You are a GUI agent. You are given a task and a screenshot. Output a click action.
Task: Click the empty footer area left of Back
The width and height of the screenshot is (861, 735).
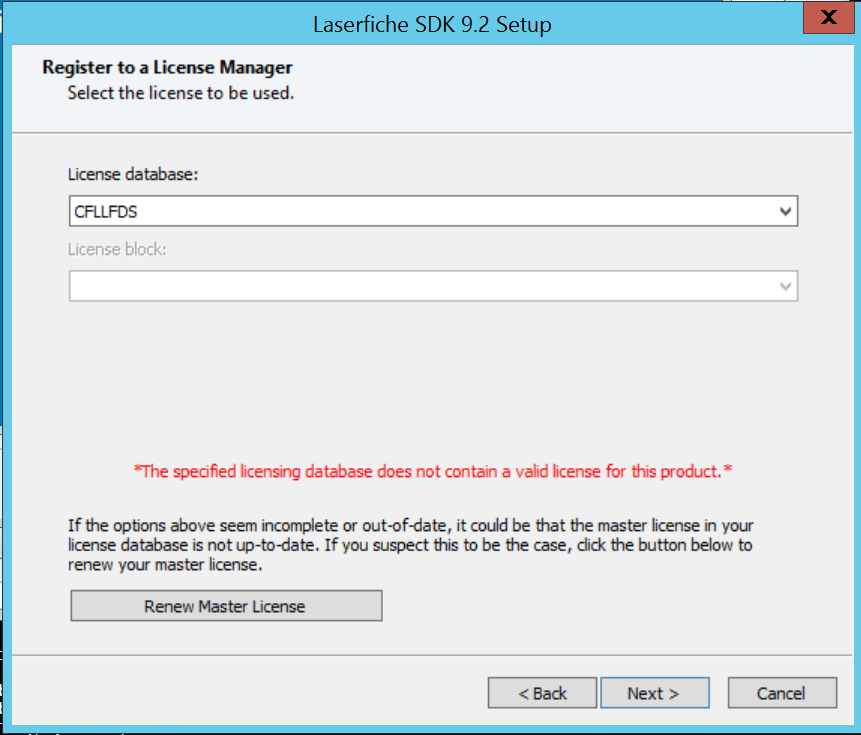[250, 693]
